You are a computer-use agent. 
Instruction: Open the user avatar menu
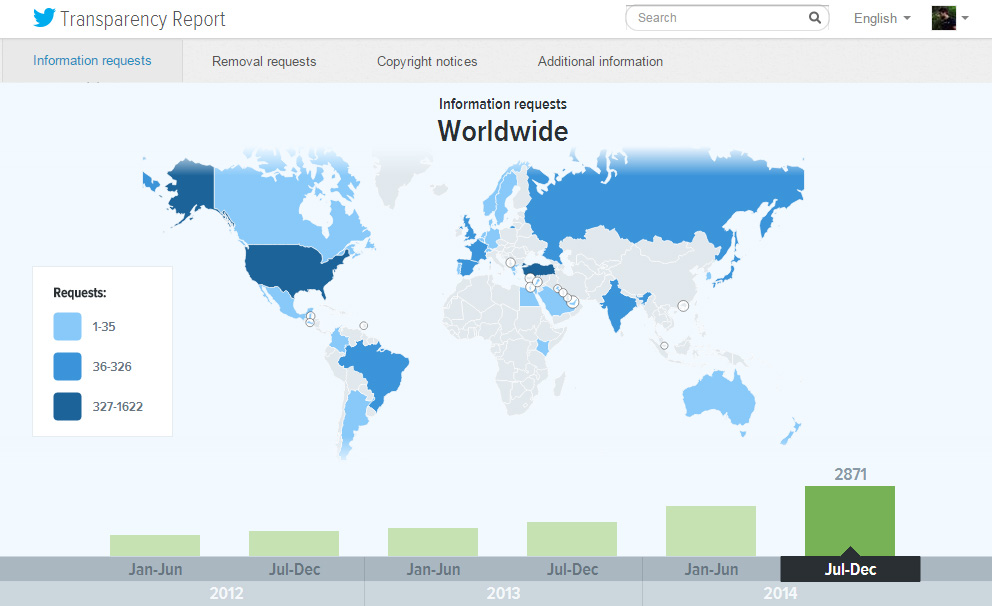click(x=943, y=18)
